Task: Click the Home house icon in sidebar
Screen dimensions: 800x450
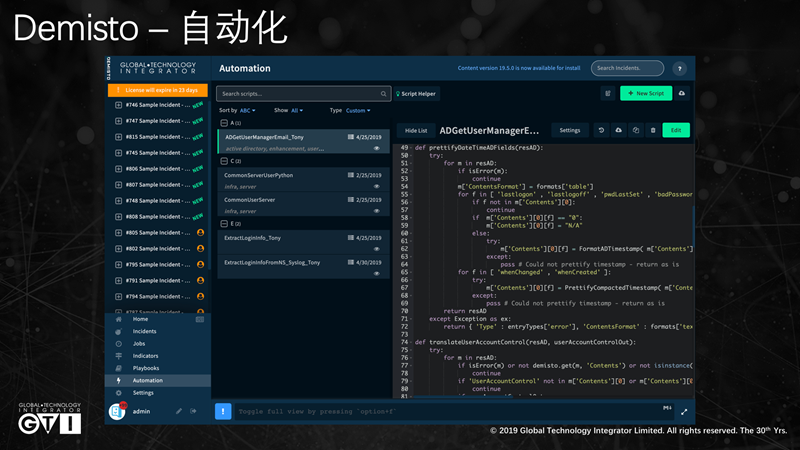Action: click(x=118, y=319)
